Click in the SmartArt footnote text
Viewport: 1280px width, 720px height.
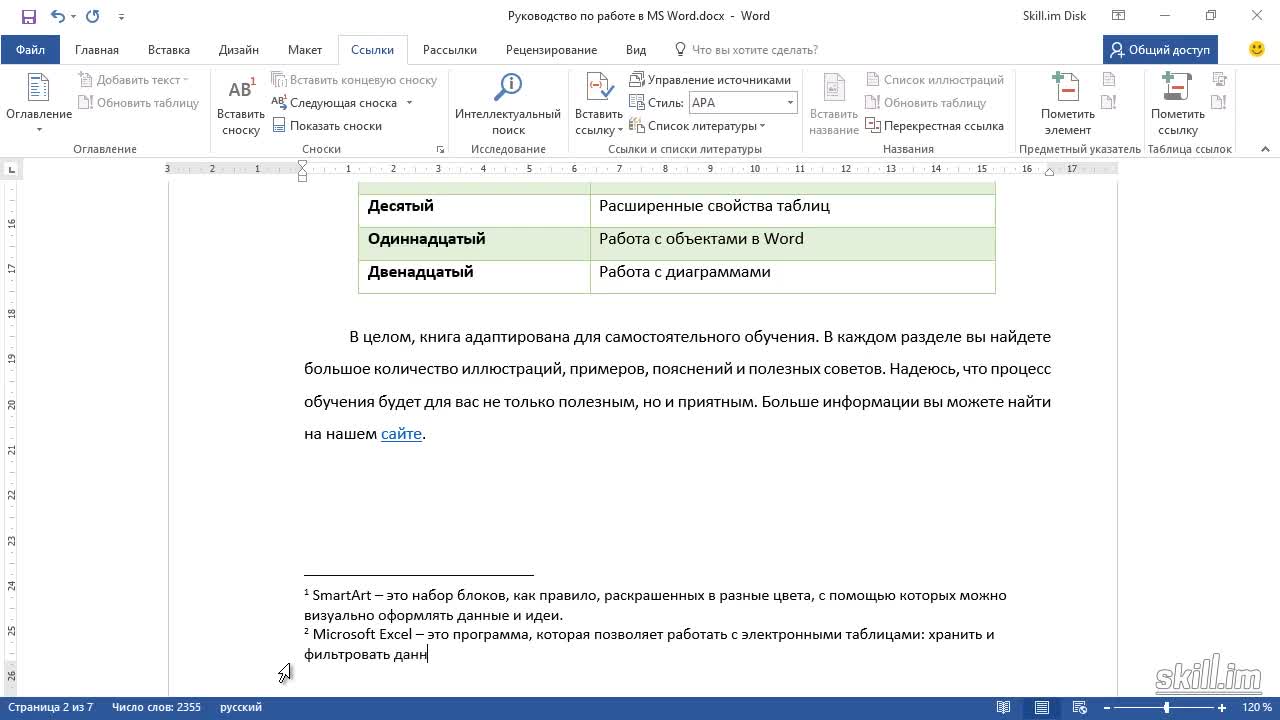pyautogui.click(x=655, y=605)
